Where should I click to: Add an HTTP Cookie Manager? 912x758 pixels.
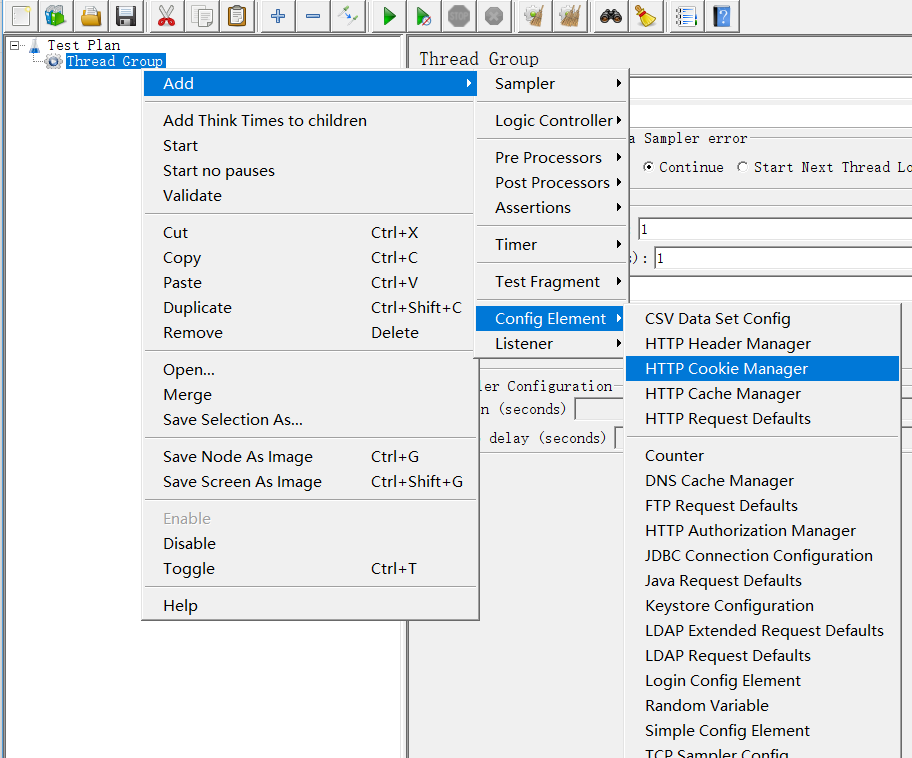(x=763, y=369)
